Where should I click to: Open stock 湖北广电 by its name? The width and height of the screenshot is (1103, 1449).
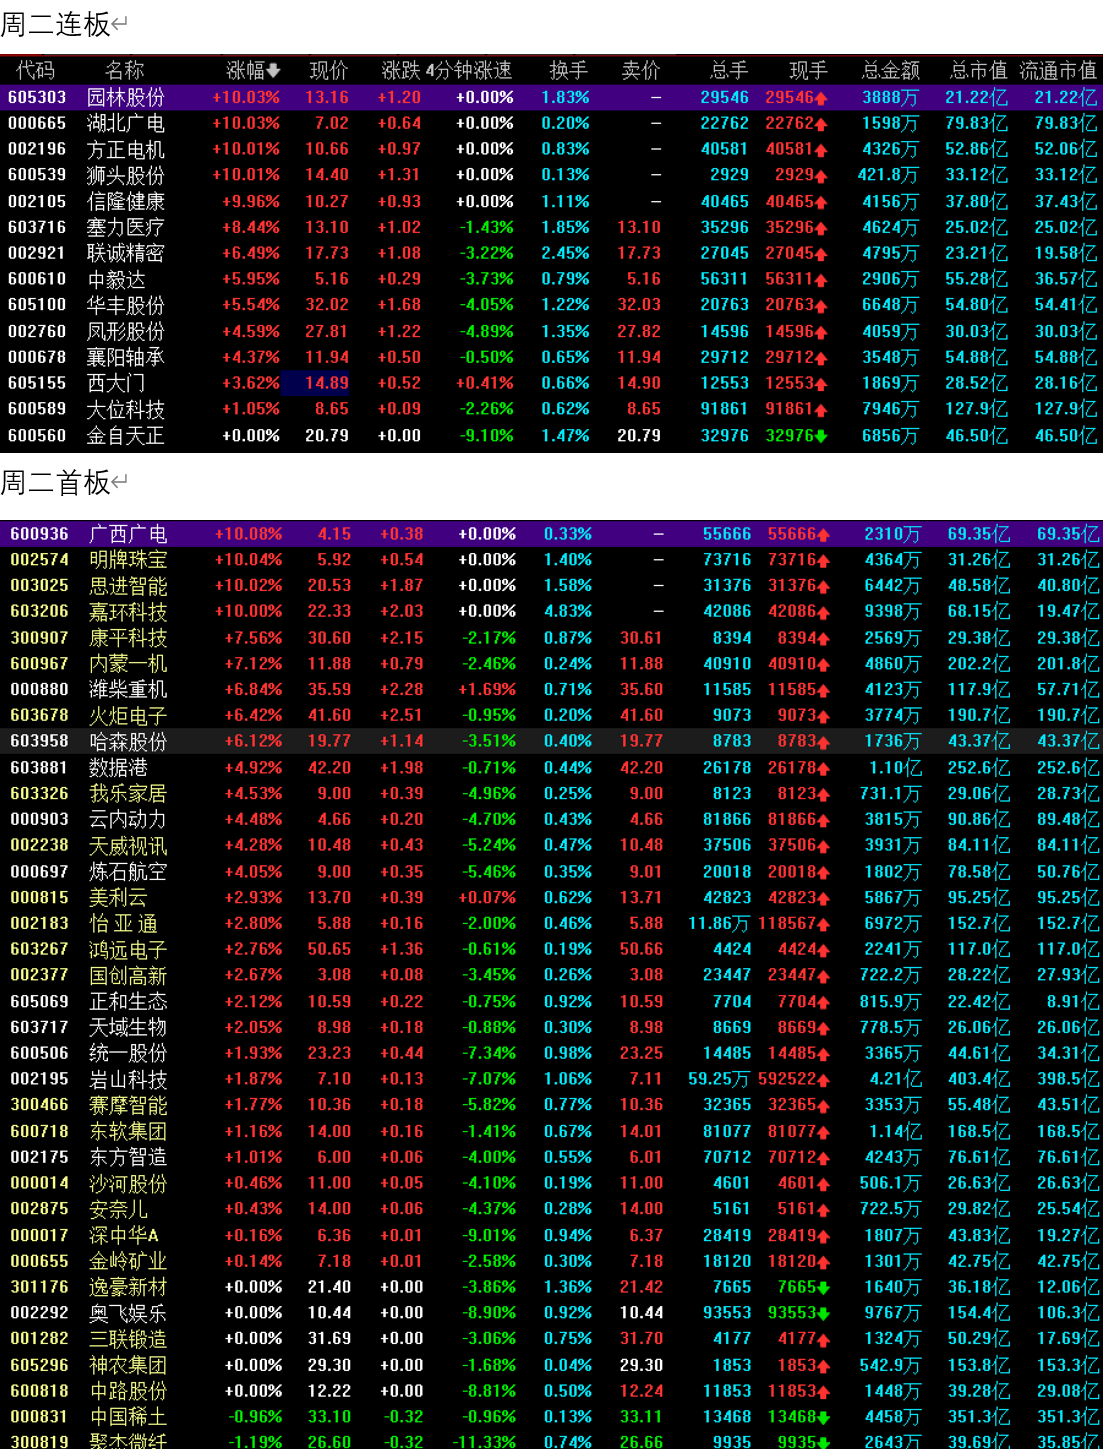click(125, 123)
